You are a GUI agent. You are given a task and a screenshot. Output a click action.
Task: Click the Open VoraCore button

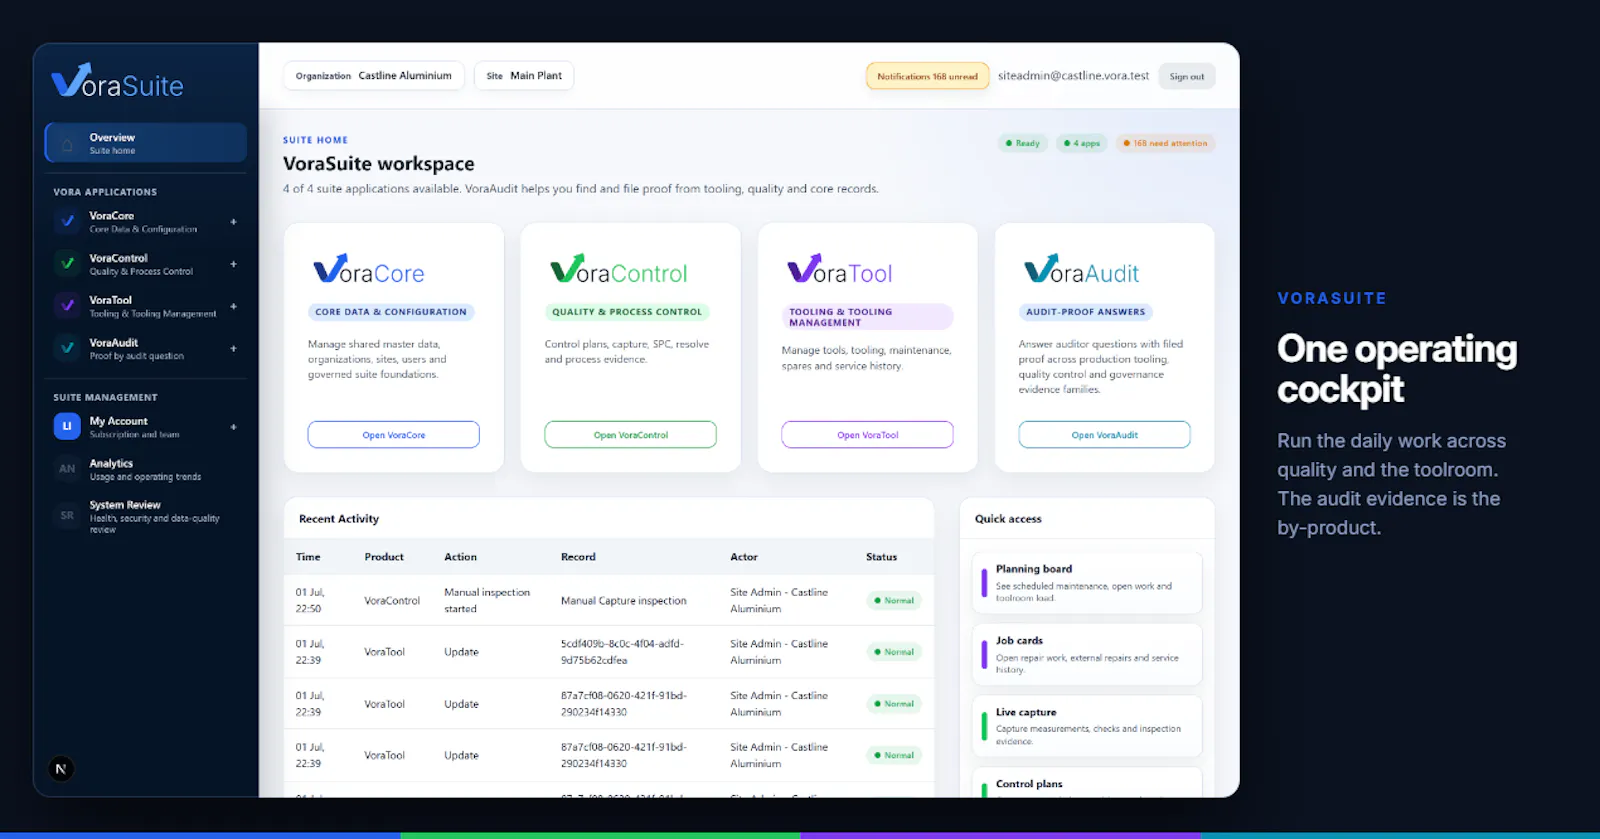pos(394,435)
